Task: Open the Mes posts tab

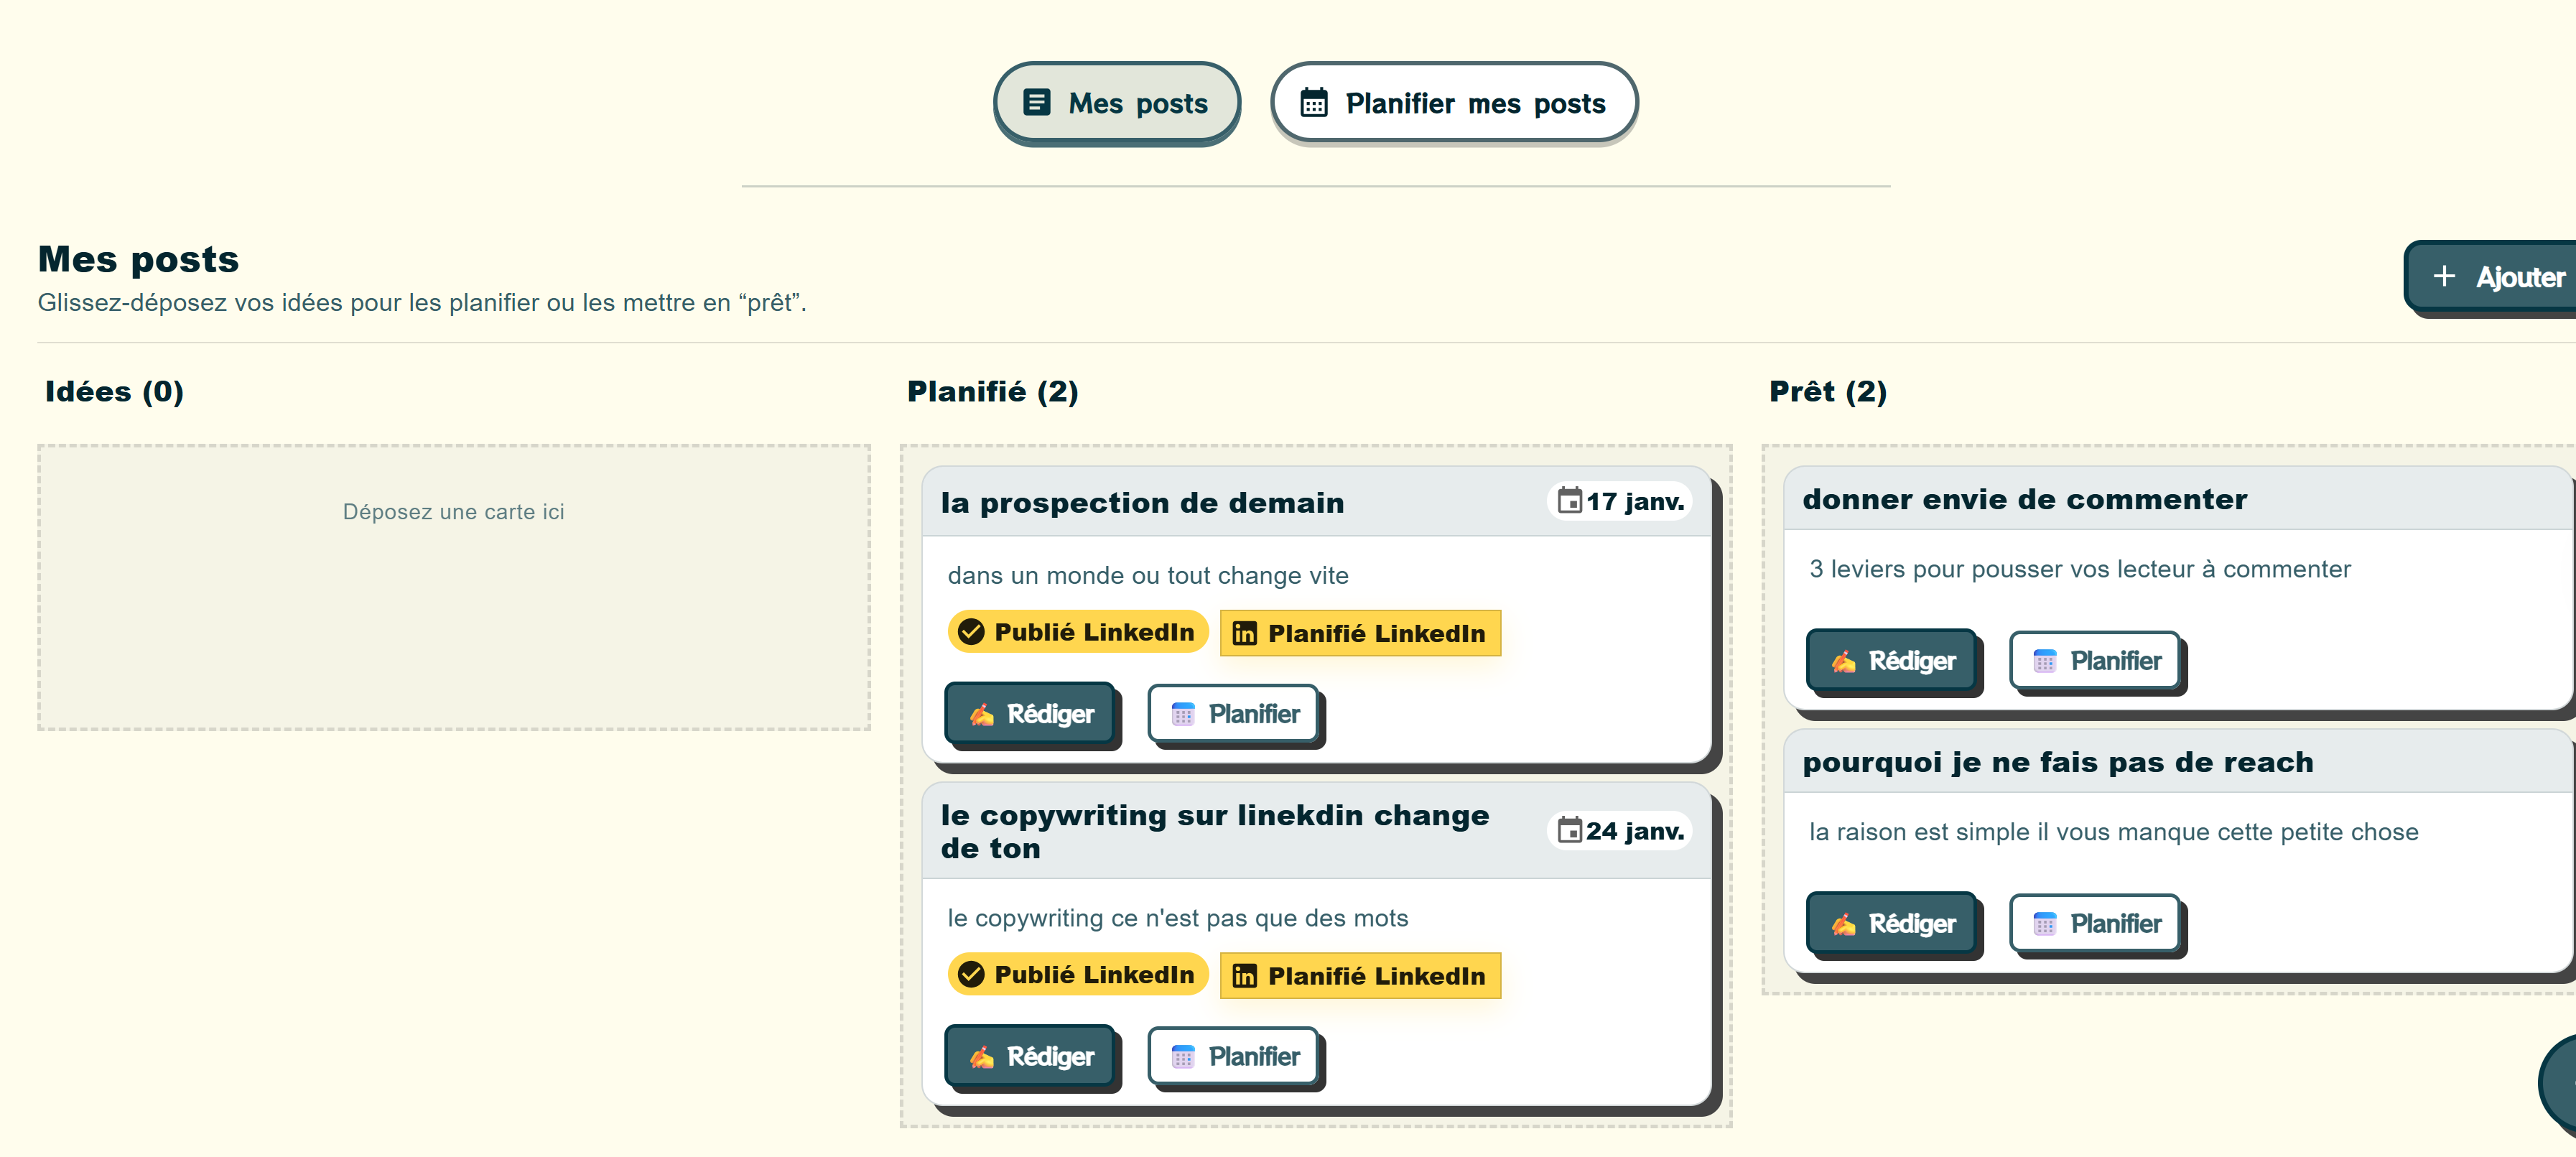Action: 1116,103
